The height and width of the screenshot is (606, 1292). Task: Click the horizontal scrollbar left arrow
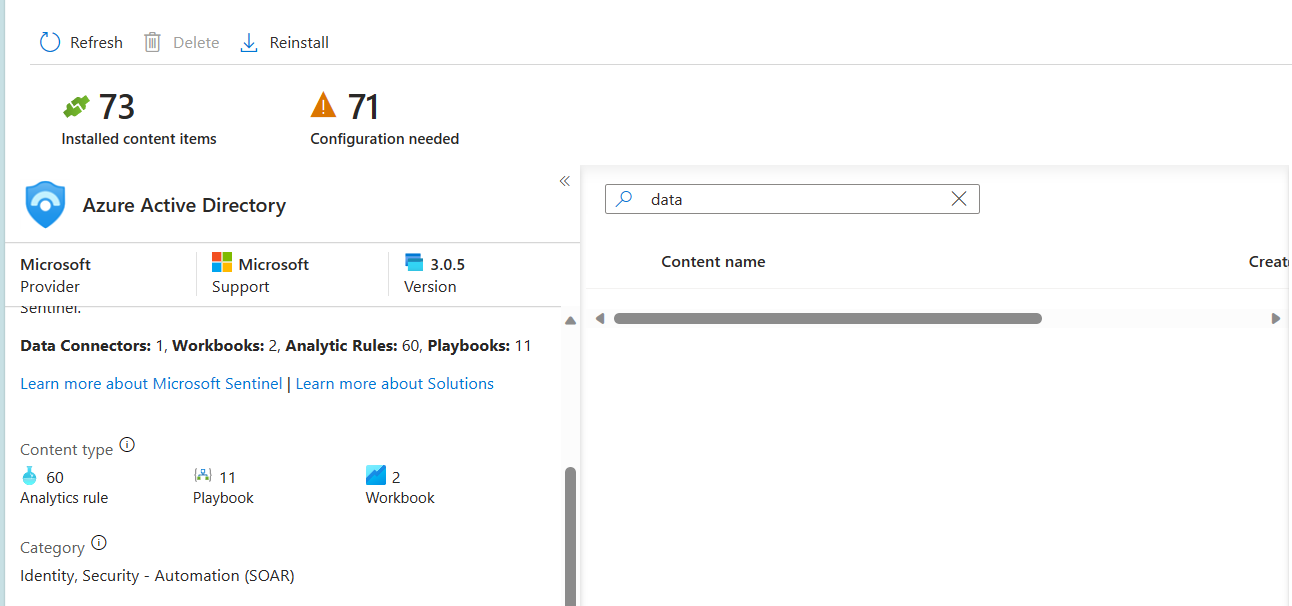600,319
